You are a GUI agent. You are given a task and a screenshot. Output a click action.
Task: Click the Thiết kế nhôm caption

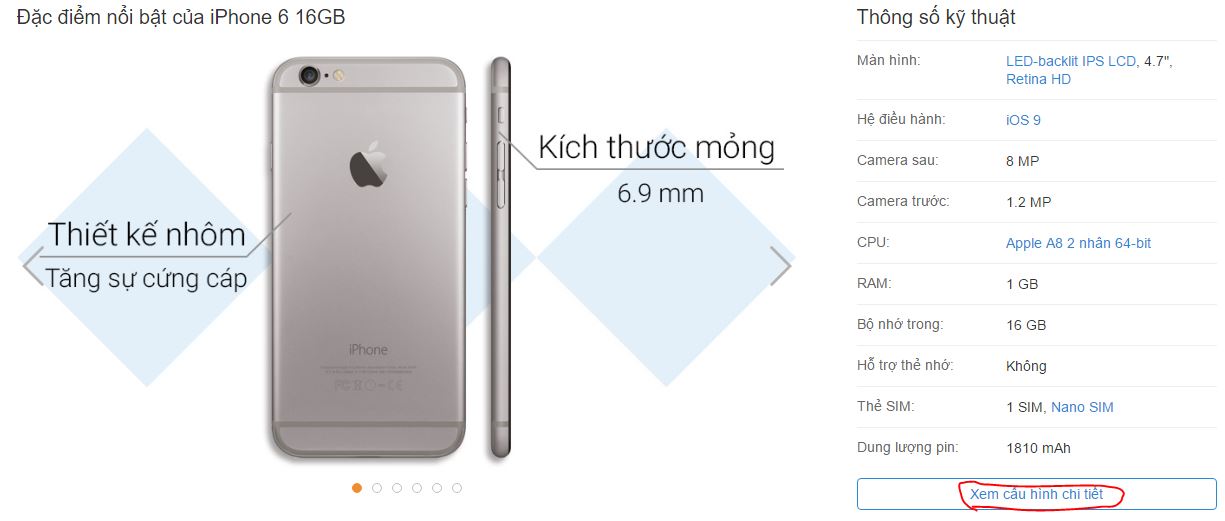(x=147, y=234)
